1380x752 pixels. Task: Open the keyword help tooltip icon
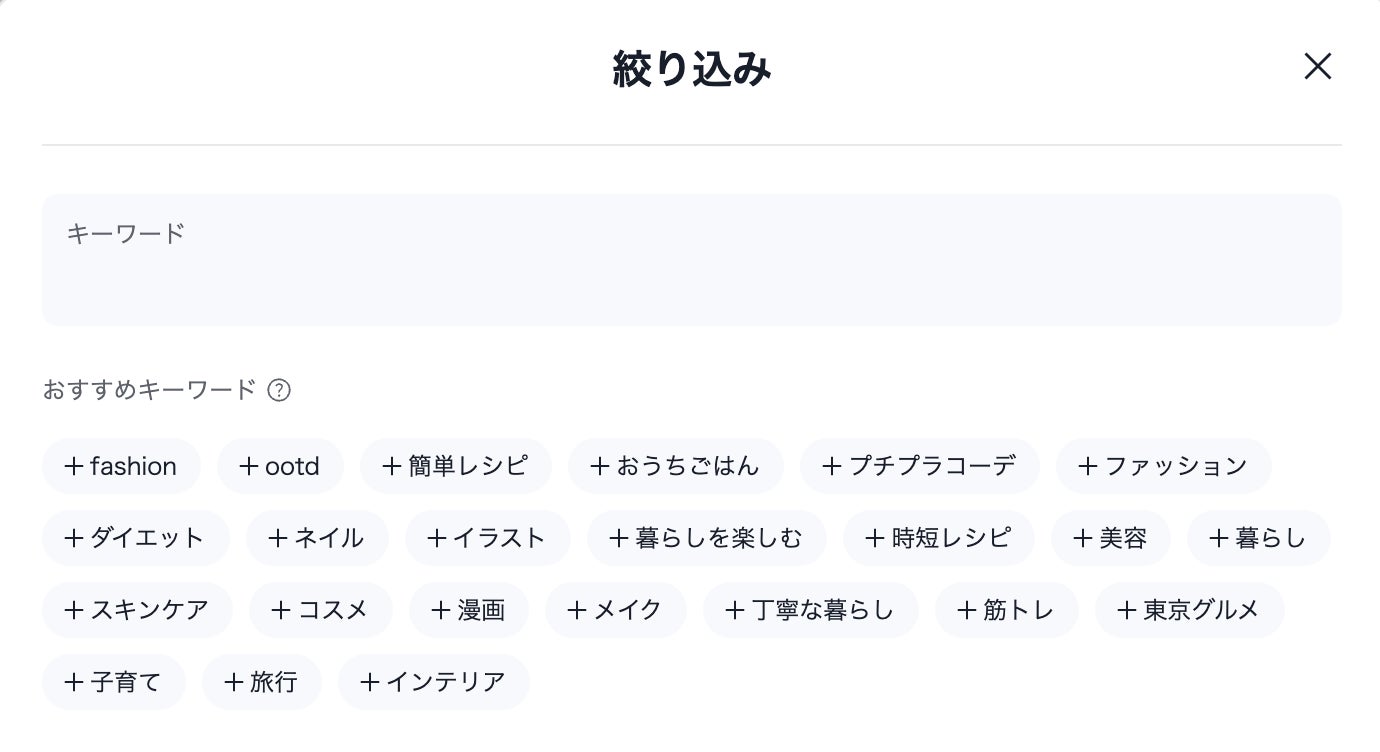click(x=281, y=390)
